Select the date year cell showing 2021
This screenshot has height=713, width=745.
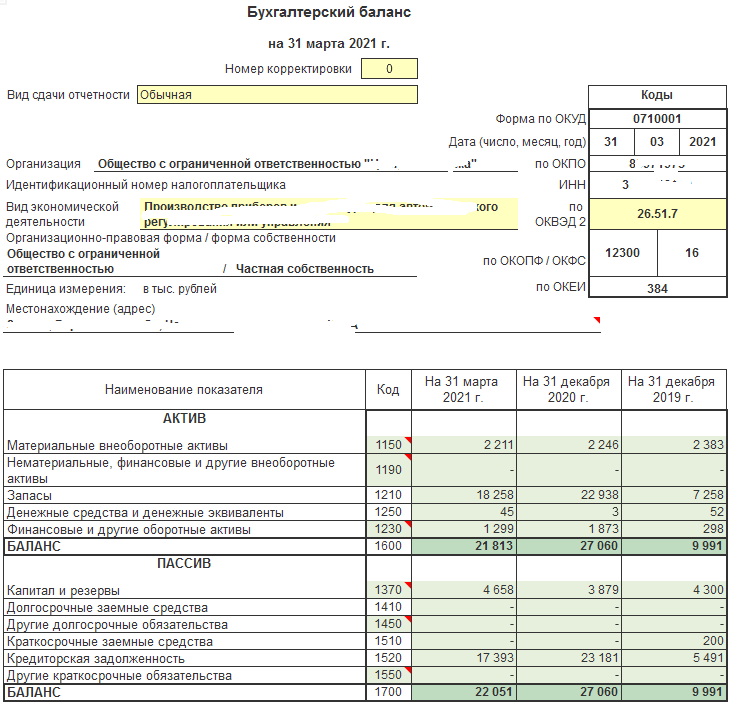tap(703, 141)
